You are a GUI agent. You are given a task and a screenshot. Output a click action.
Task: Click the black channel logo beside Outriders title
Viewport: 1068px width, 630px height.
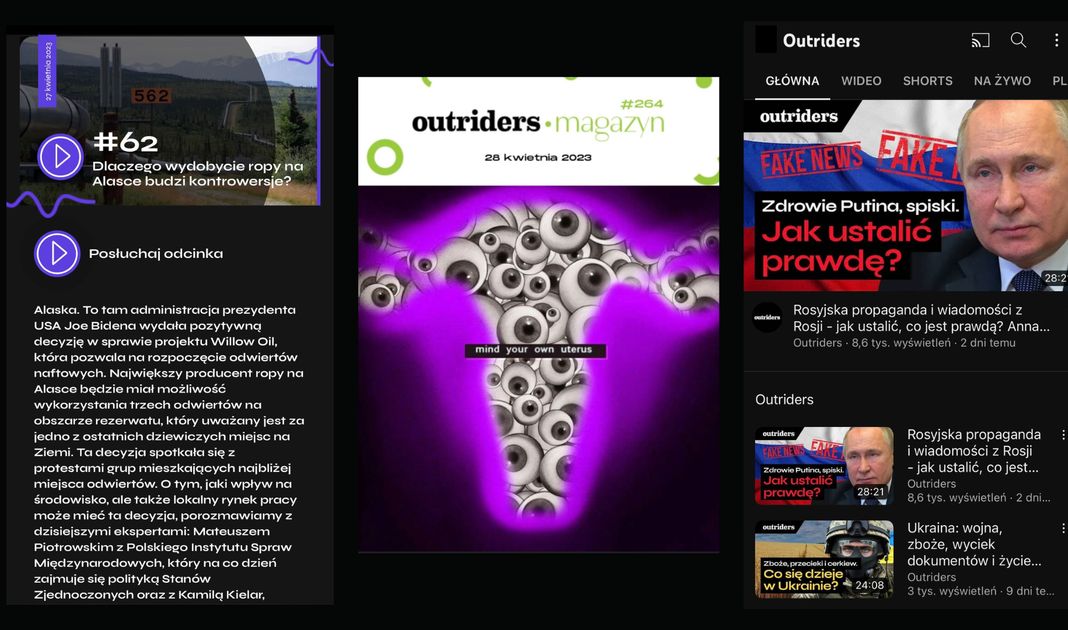tap(765, 40)
